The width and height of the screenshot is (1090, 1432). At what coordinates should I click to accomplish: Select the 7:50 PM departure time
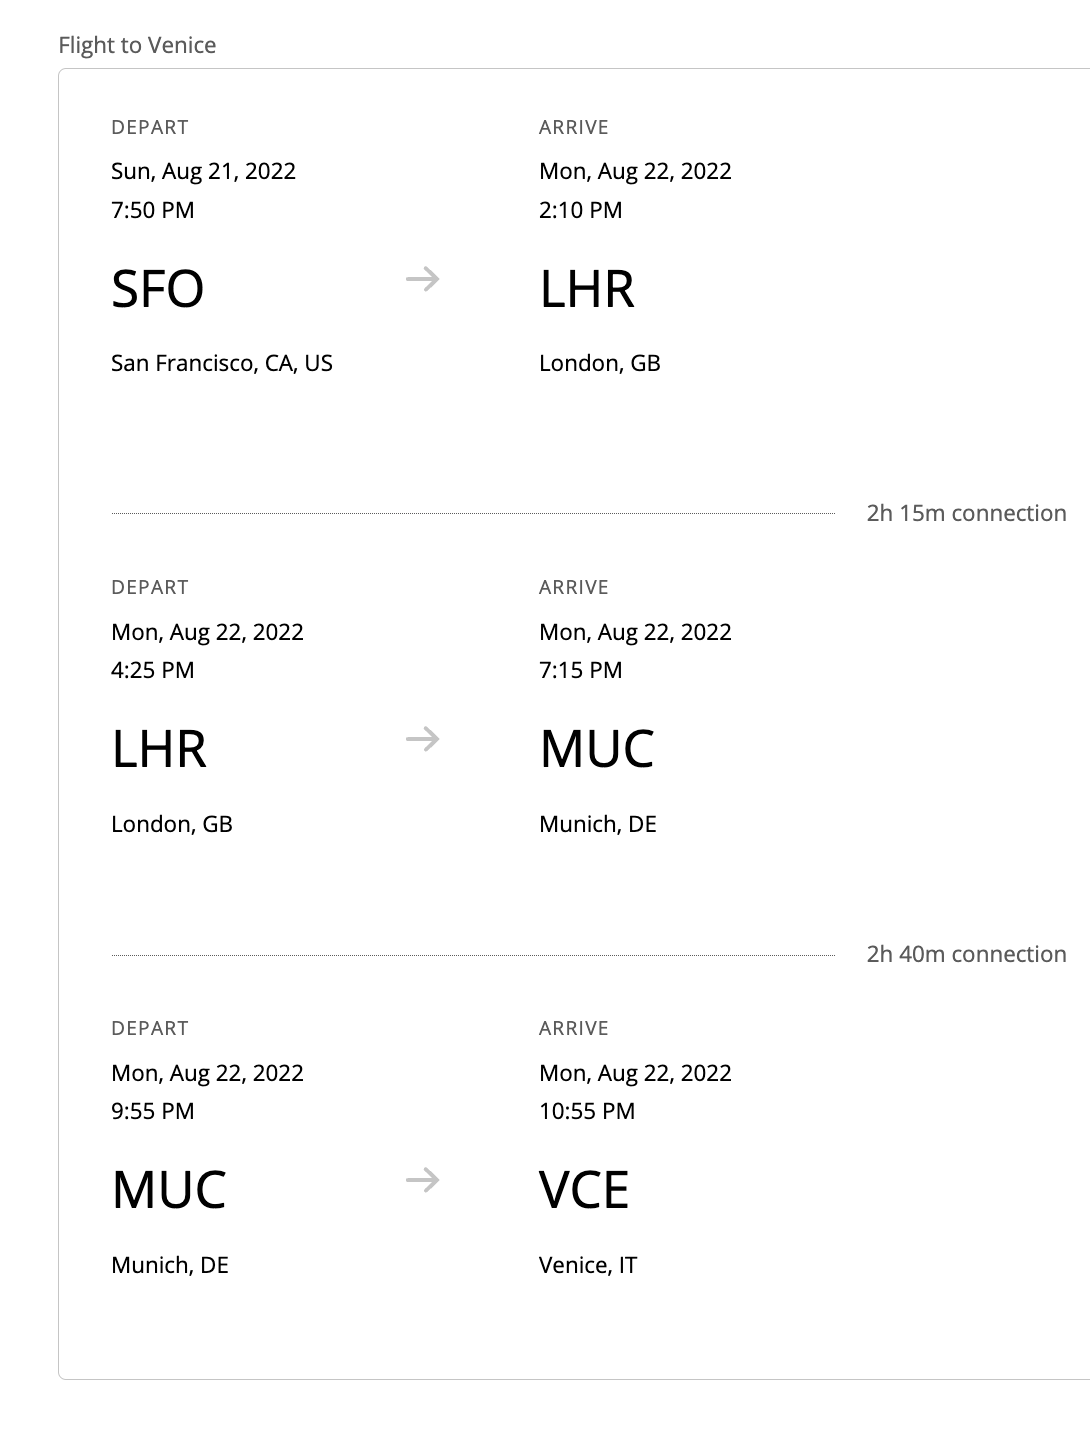[153, 210]
